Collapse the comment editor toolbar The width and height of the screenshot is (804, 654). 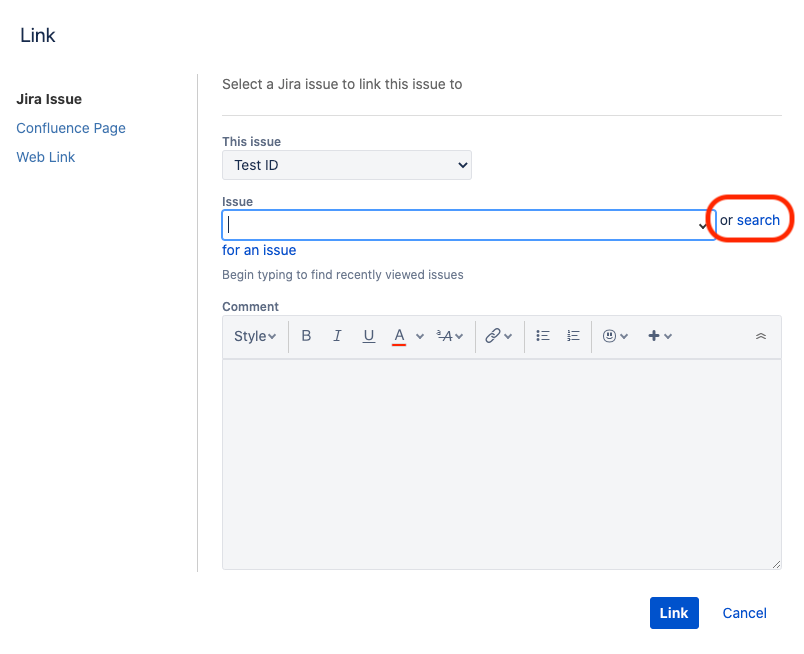click(760, 336)
